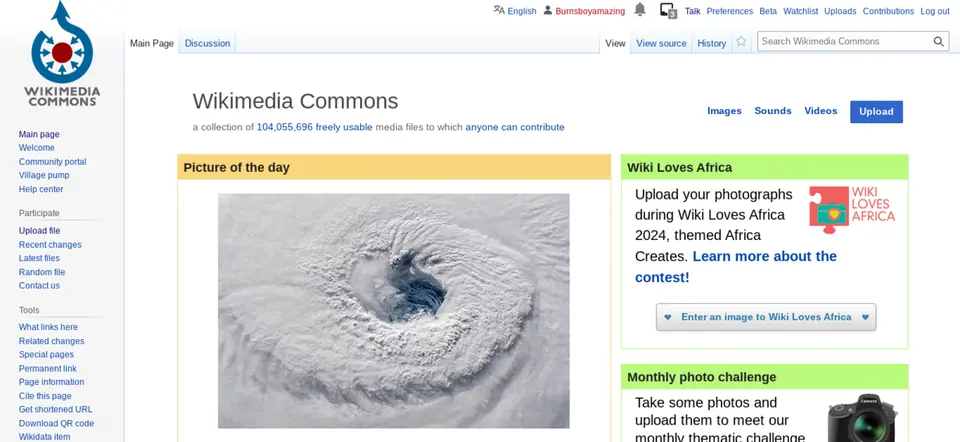Click the search magnifier icon
The width and height of the screenshot is (960, 442).
coord(939,42)
